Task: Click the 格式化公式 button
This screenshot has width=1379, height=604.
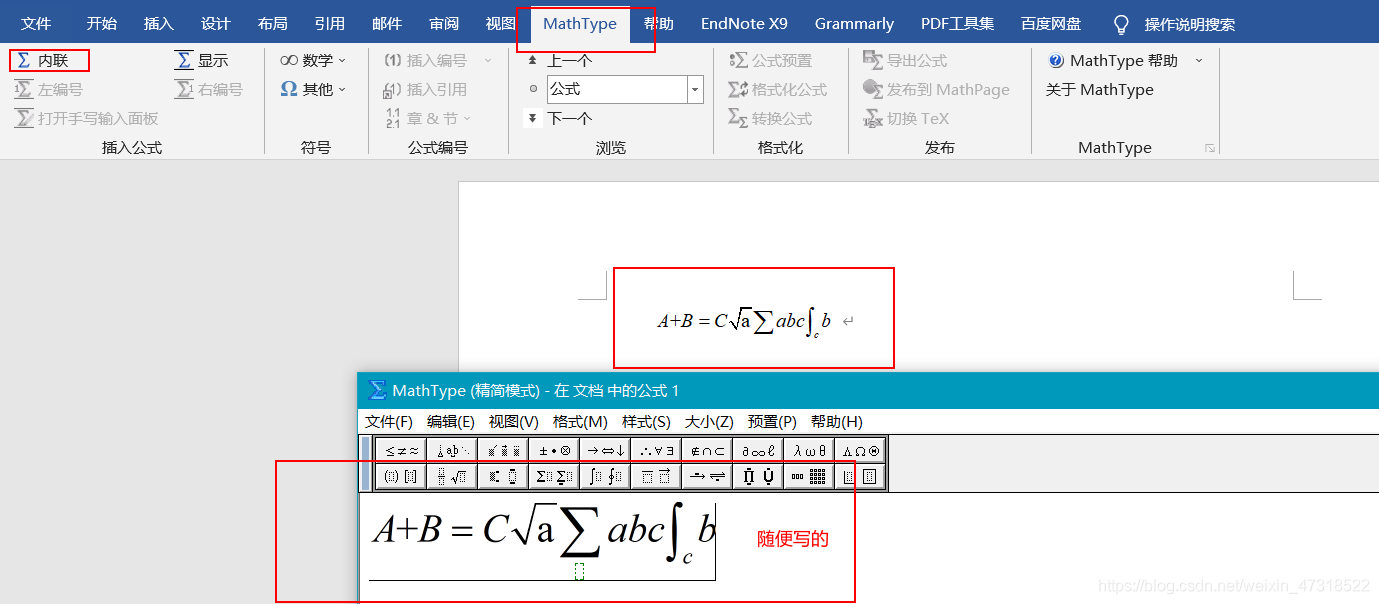Action: (778, 90)
